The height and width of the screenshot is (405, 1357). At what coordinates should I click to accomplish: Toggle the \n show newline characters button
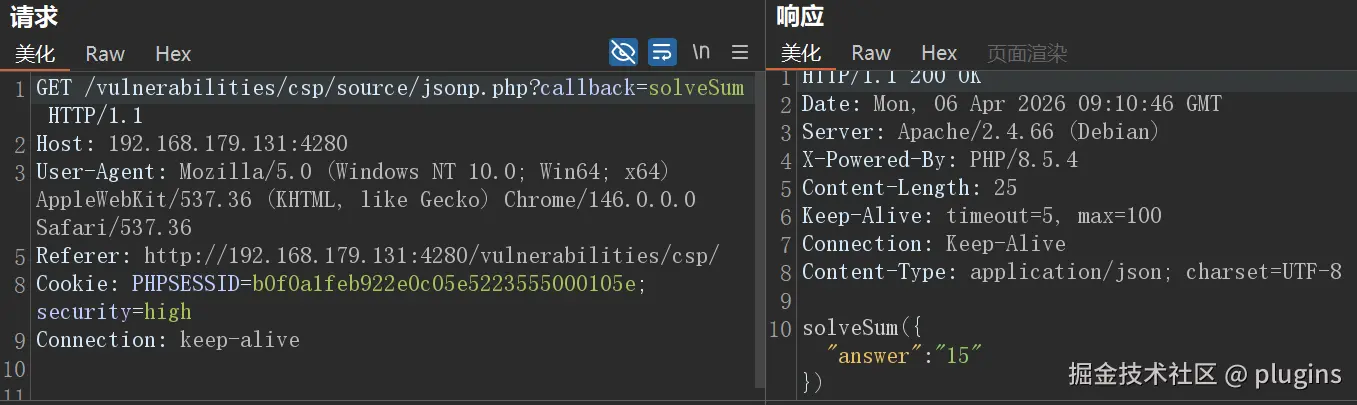pyautogui.click(x=702, y=52)
